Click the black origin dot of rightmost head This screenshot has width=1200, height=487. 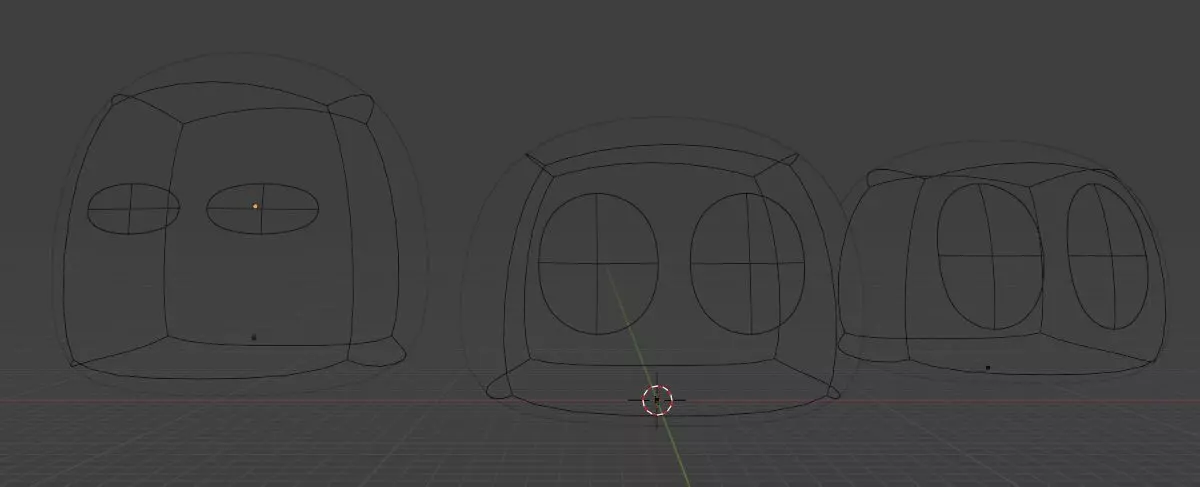[x=988, y=368]
